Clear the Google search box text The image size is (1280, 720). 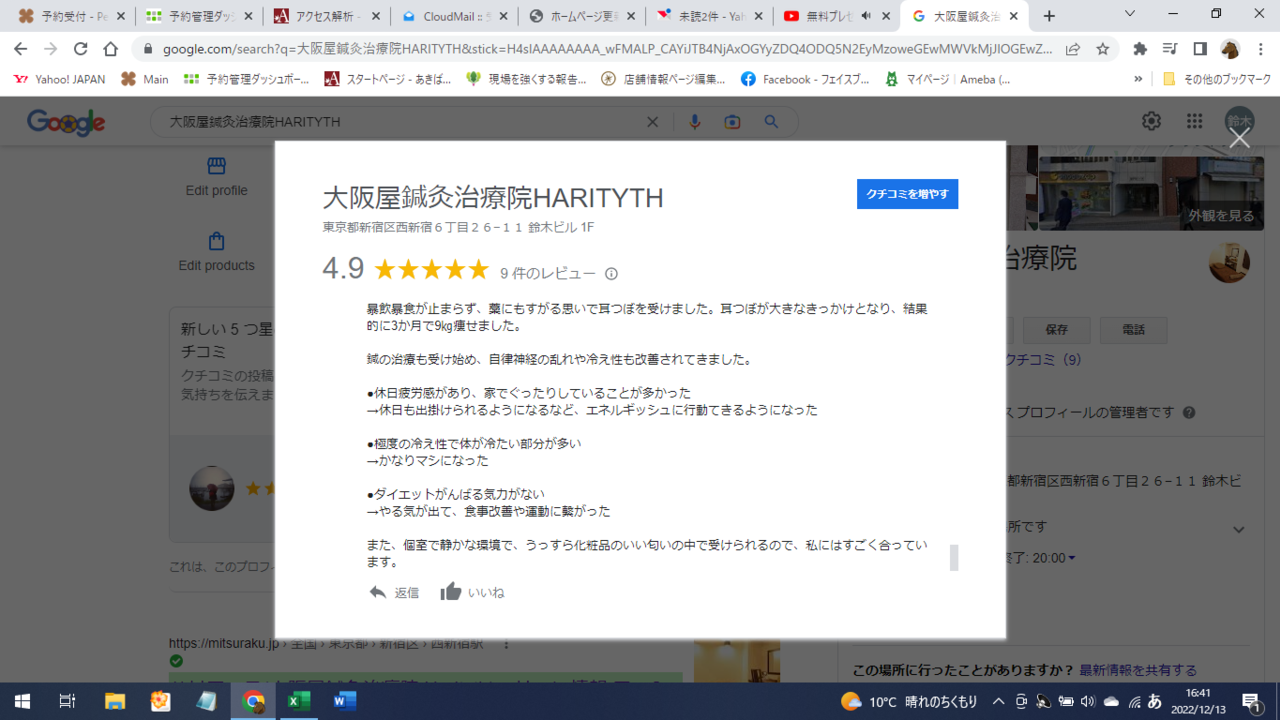coord(652,122)
